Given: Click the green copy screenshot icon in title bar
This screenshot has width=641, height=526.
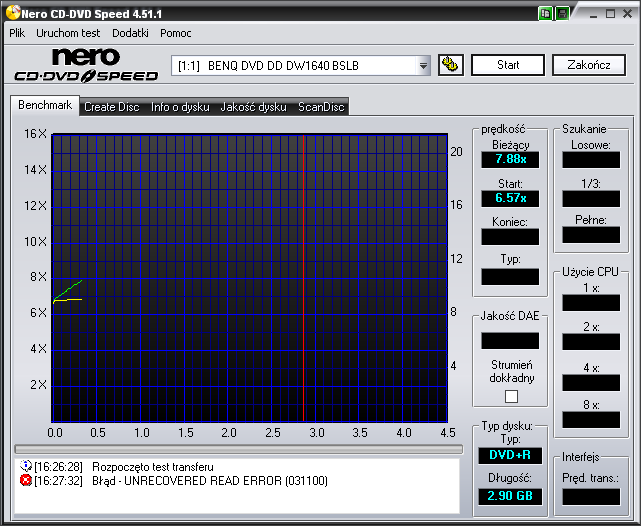Looking at the screenshot, I should coord(545,13).
